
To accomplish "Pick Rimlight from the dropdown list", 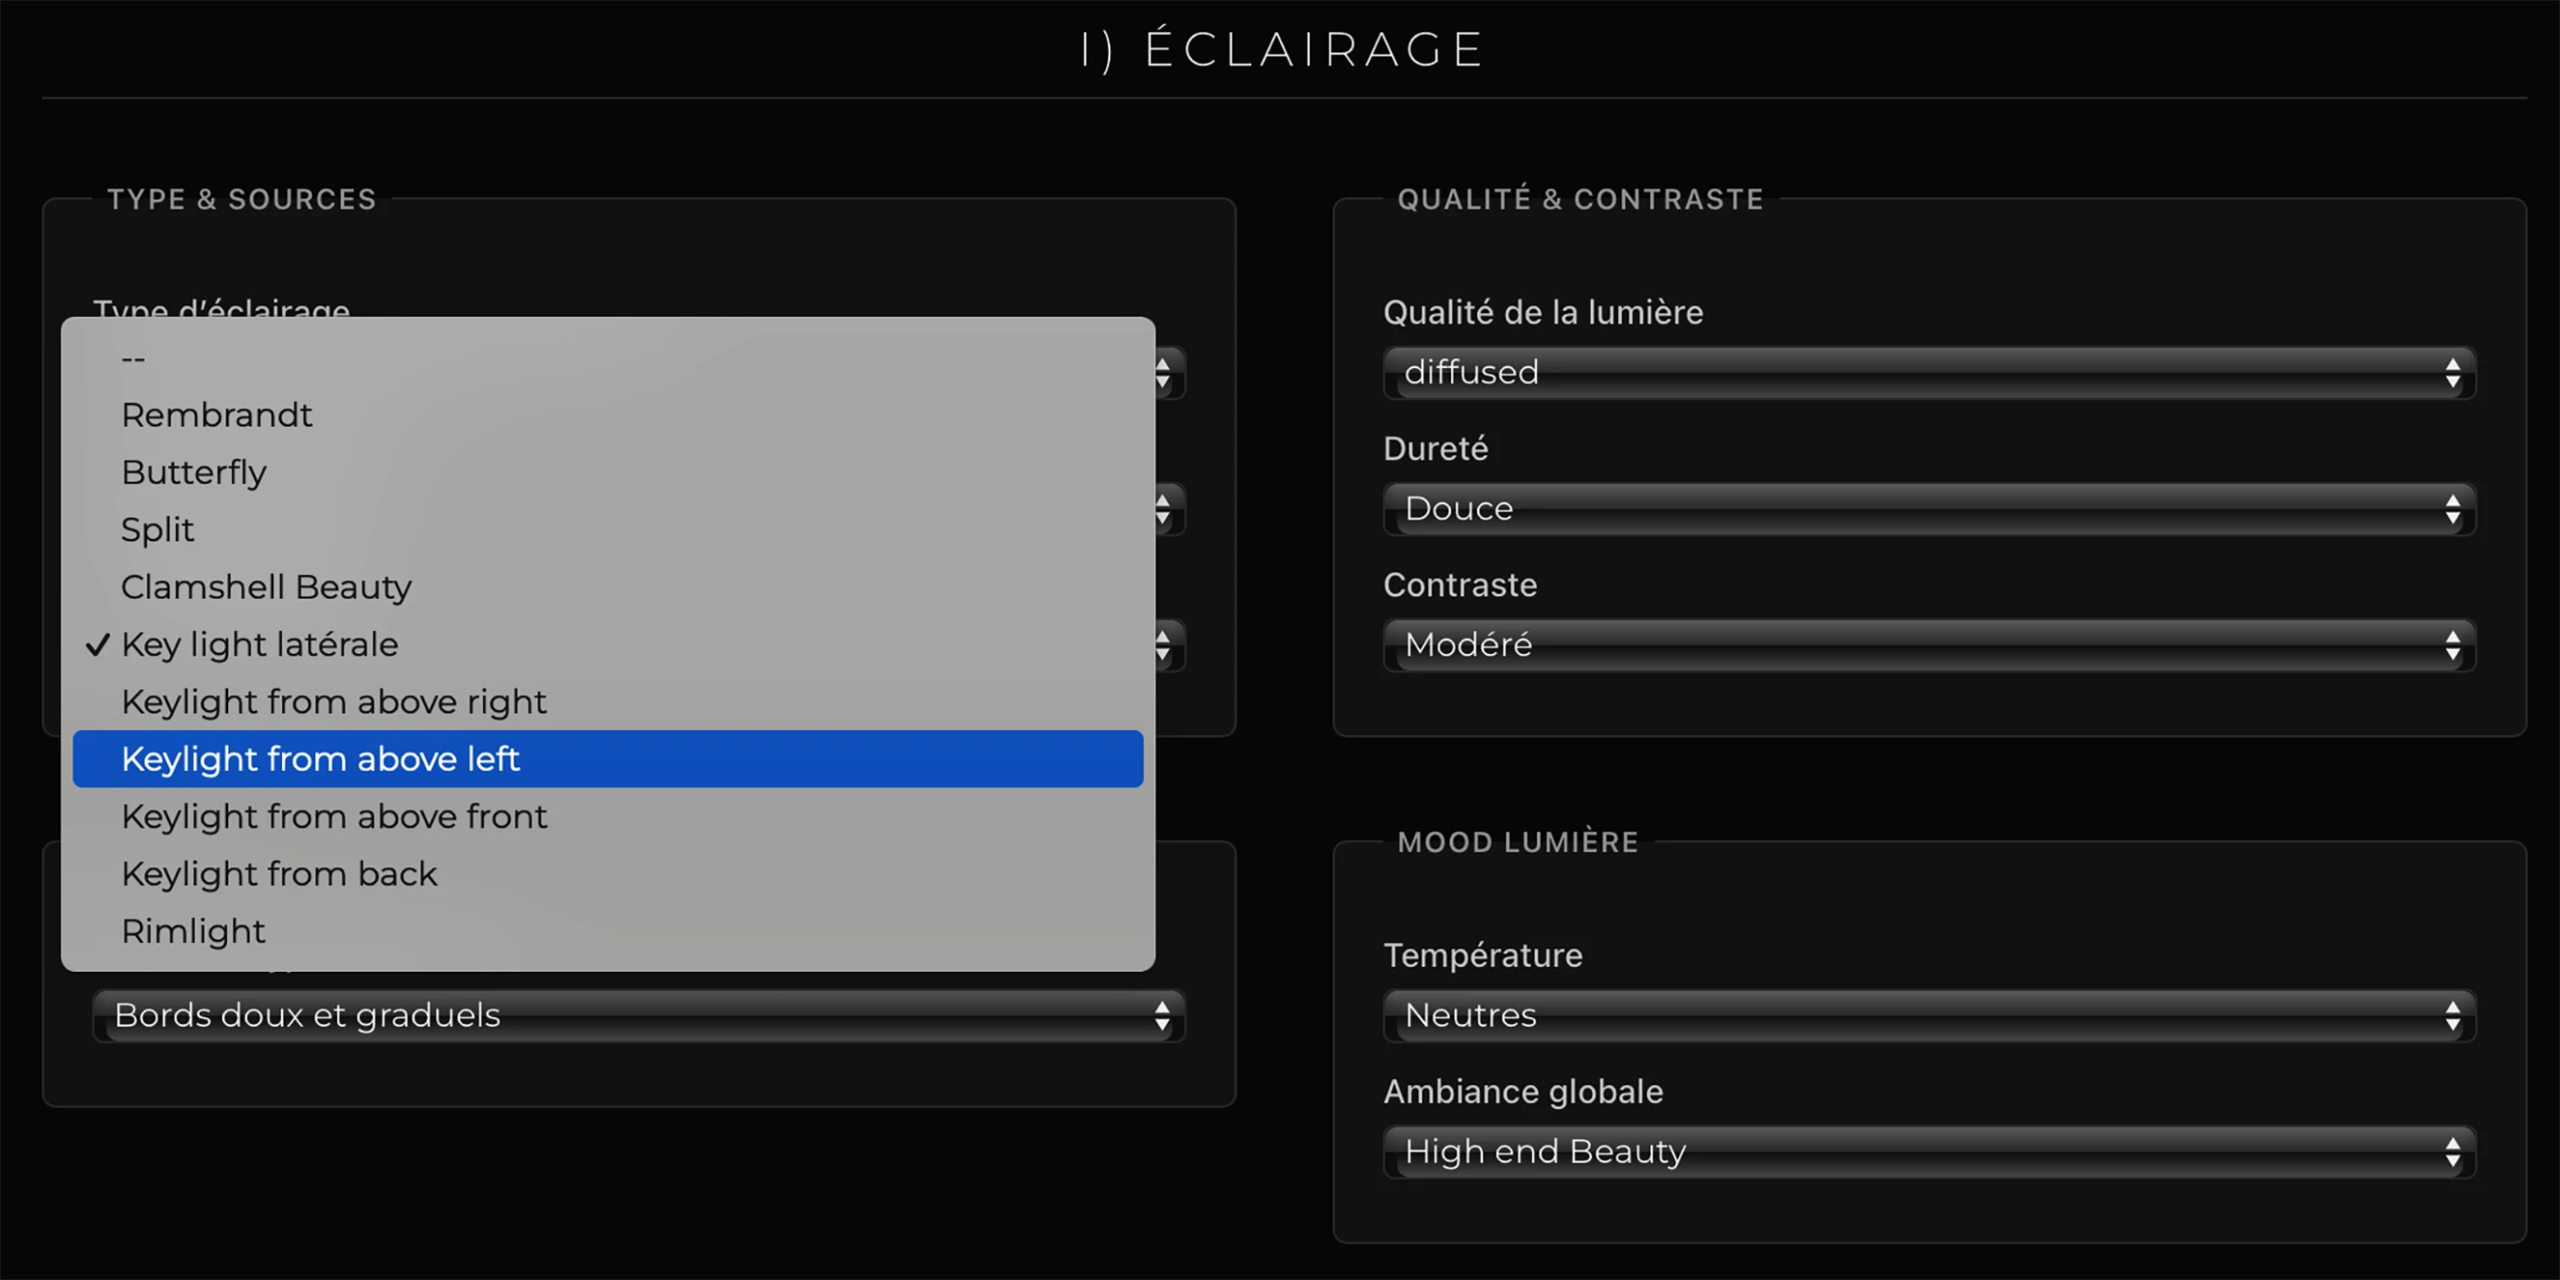I will (193, 931).
